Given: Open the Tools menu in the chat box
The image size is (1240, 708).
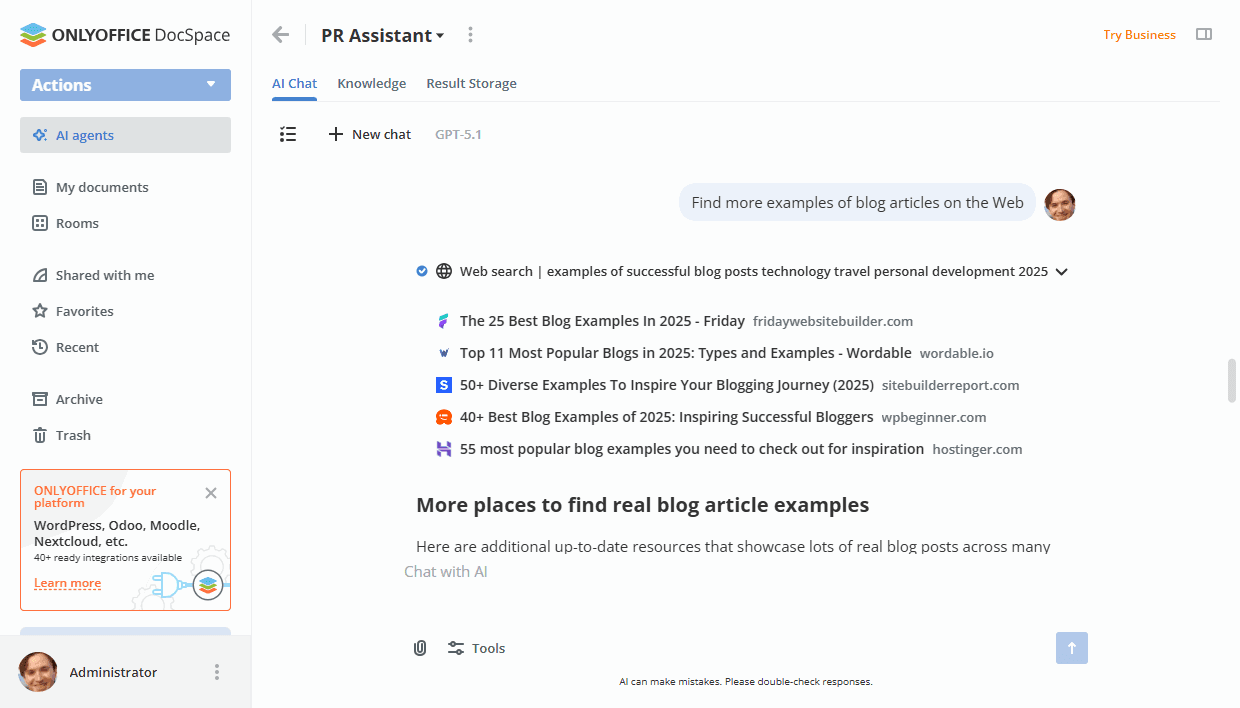Looking at the screenshot, I should pyautogui.click(x=477, y=648).
